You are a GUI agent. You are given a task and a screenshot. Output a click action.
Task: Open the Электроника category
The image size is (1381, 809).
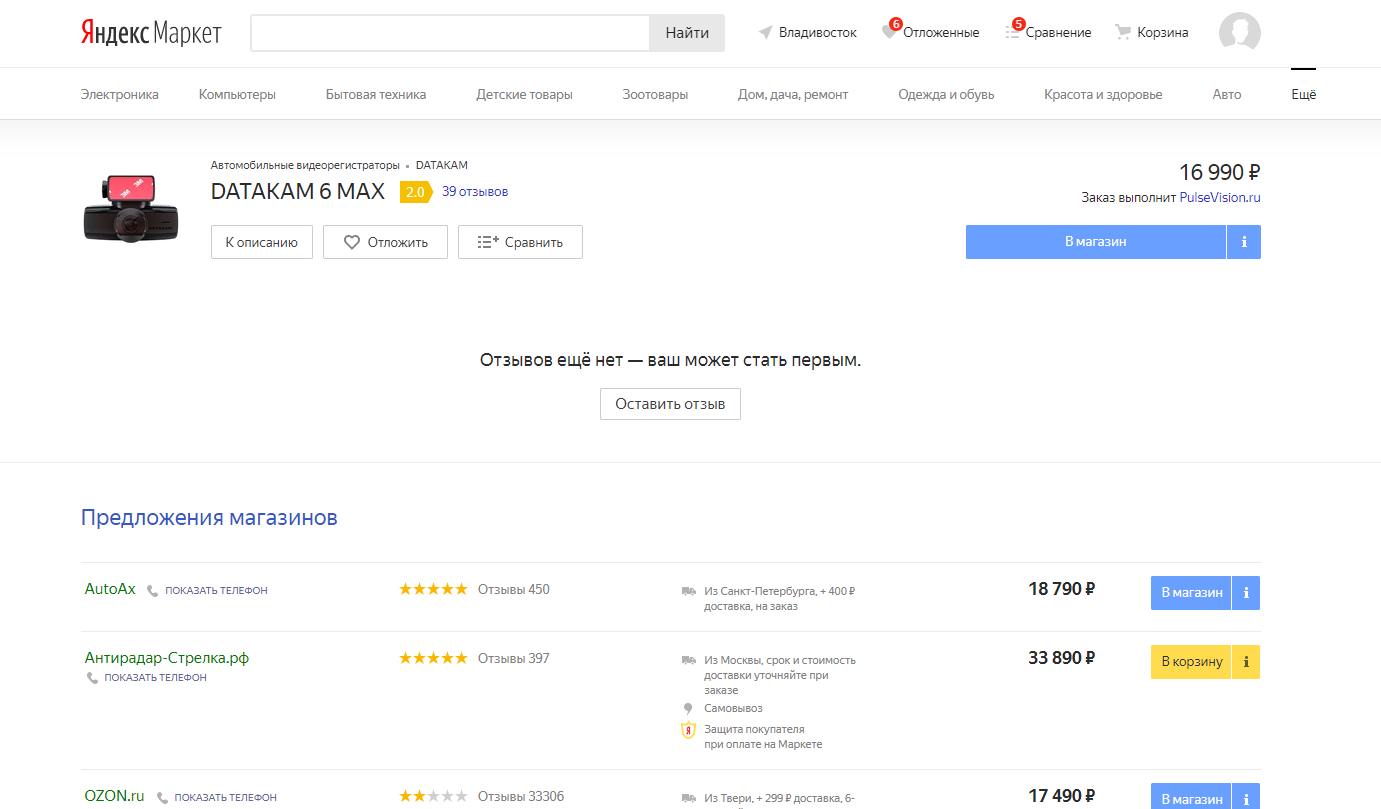point(119,95)
